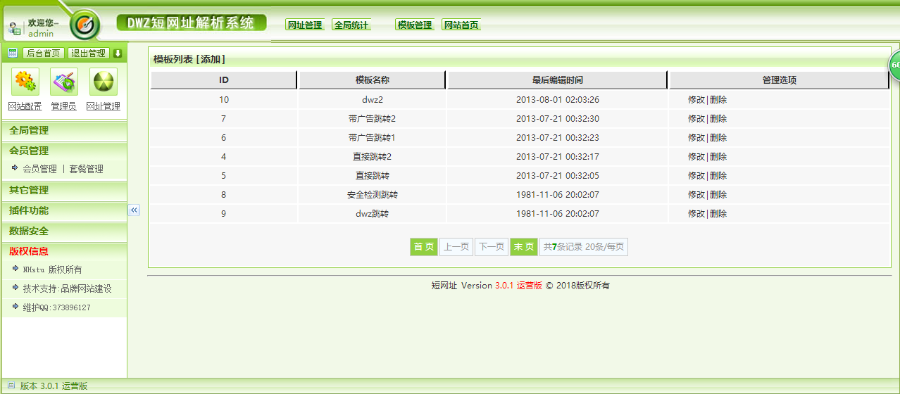
Task: Click 修改 for dwz跳转
Action: click(696, 214)
